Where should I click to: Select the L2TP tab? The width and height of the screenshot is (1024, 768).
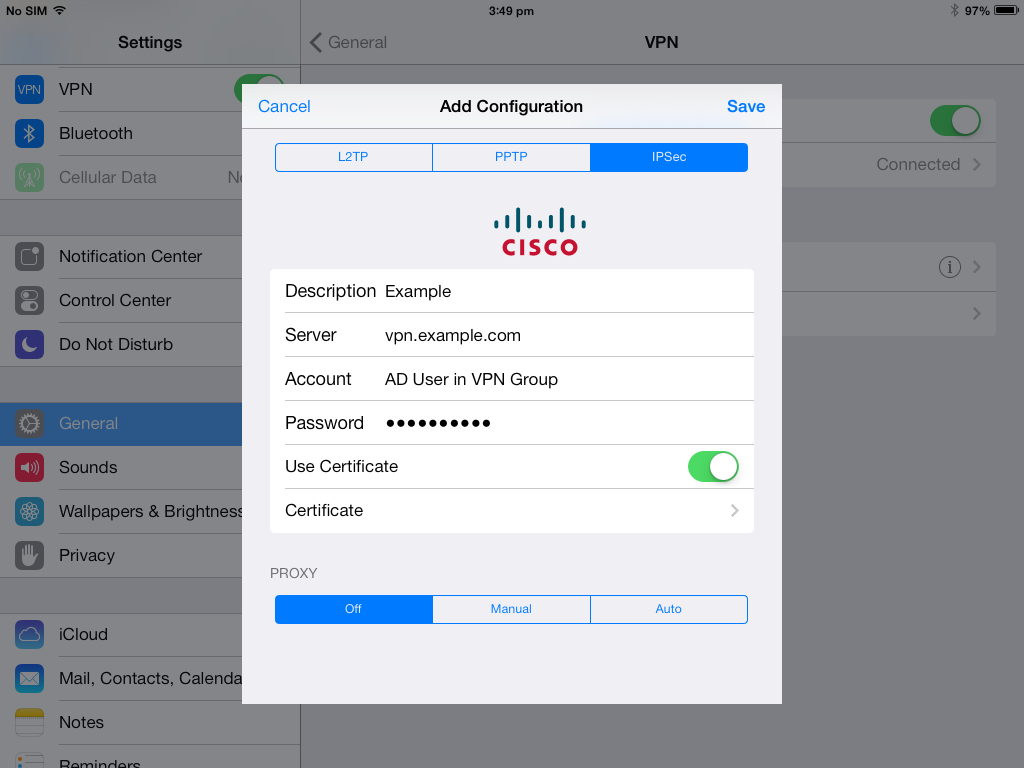pyautogui.click(x=353, y=157)
